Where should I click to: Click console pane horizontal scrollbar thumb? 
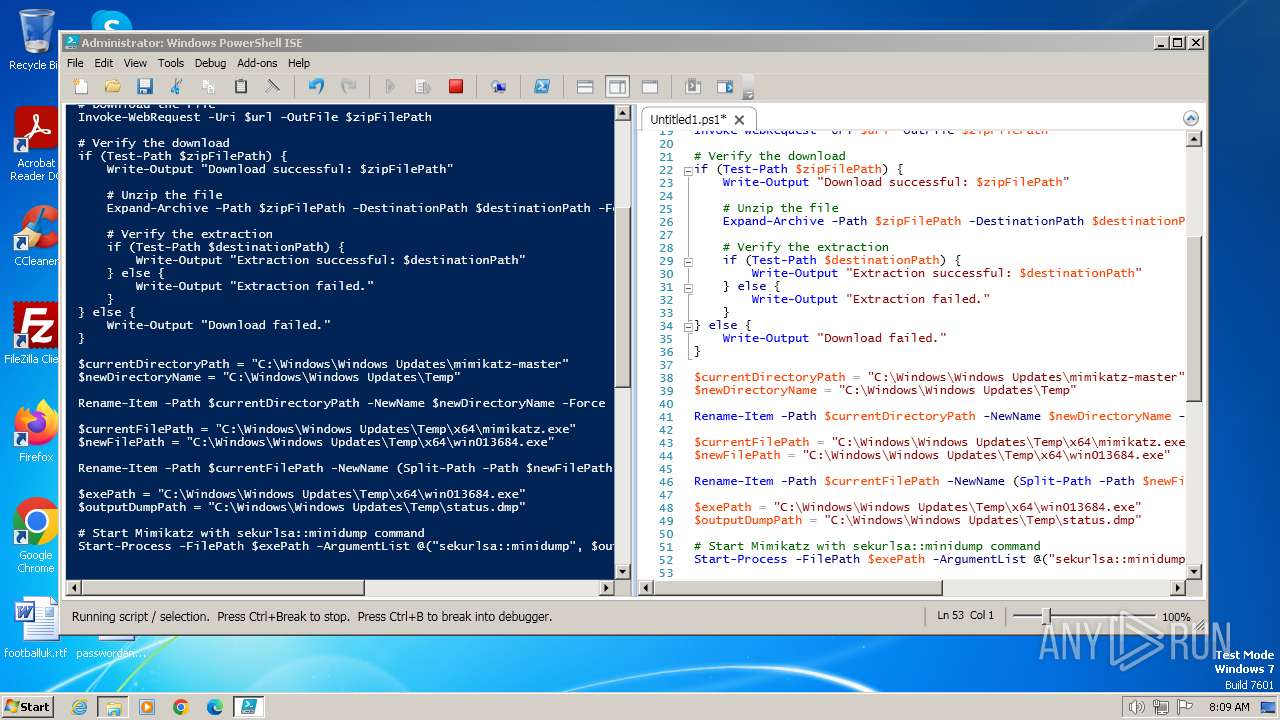click(x=222, y=588)
